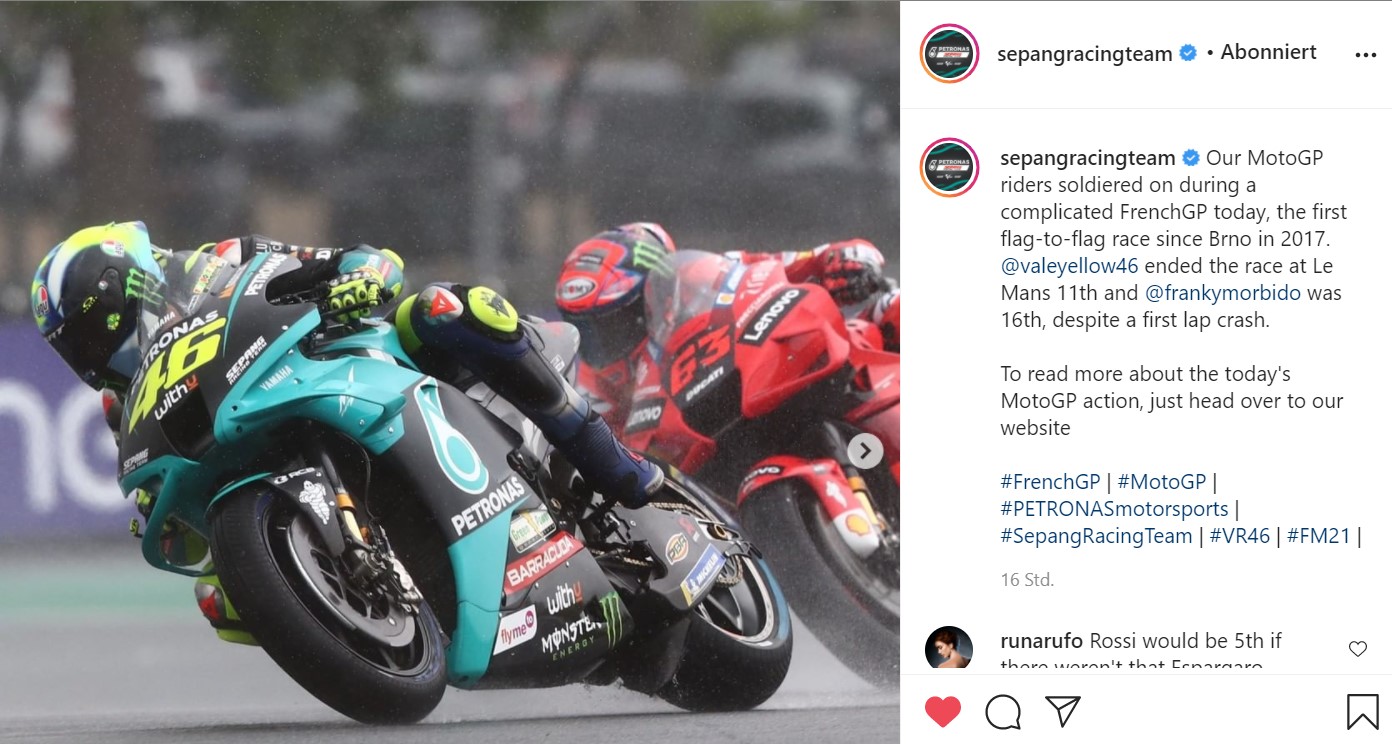
Task: Click the Abonniert following button
Action: (x=1268, y=52)
